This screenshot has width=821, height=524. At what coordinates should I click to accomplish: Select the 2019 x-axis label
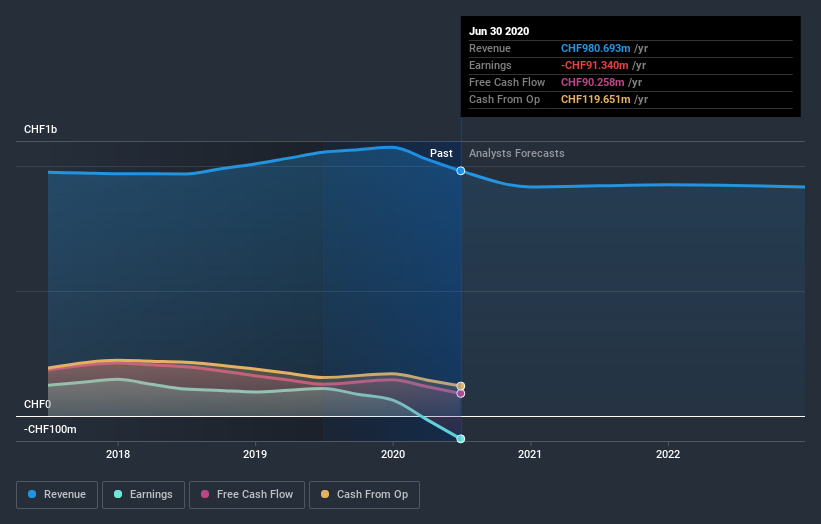pos(255,454)
